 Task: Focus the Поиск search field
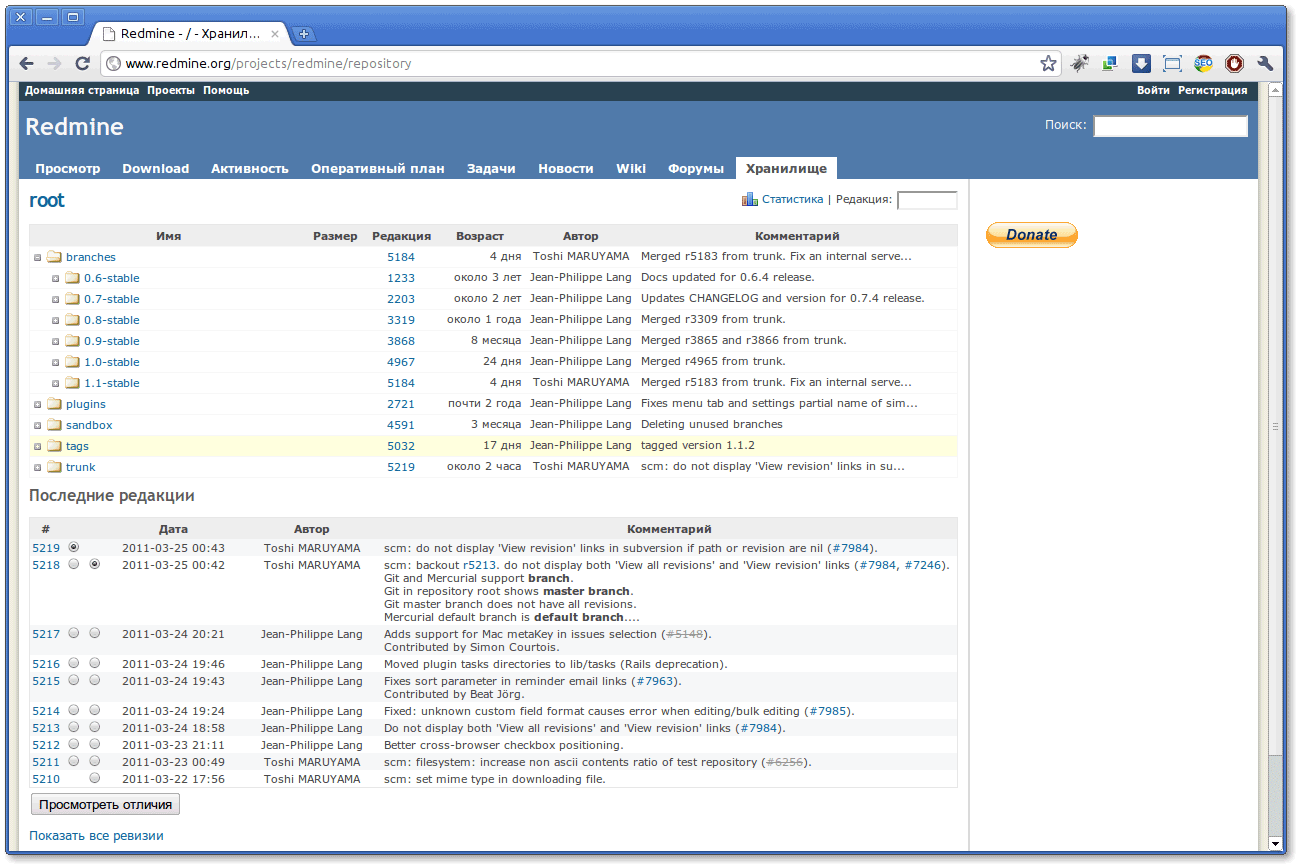click(x=1170, y=126)
